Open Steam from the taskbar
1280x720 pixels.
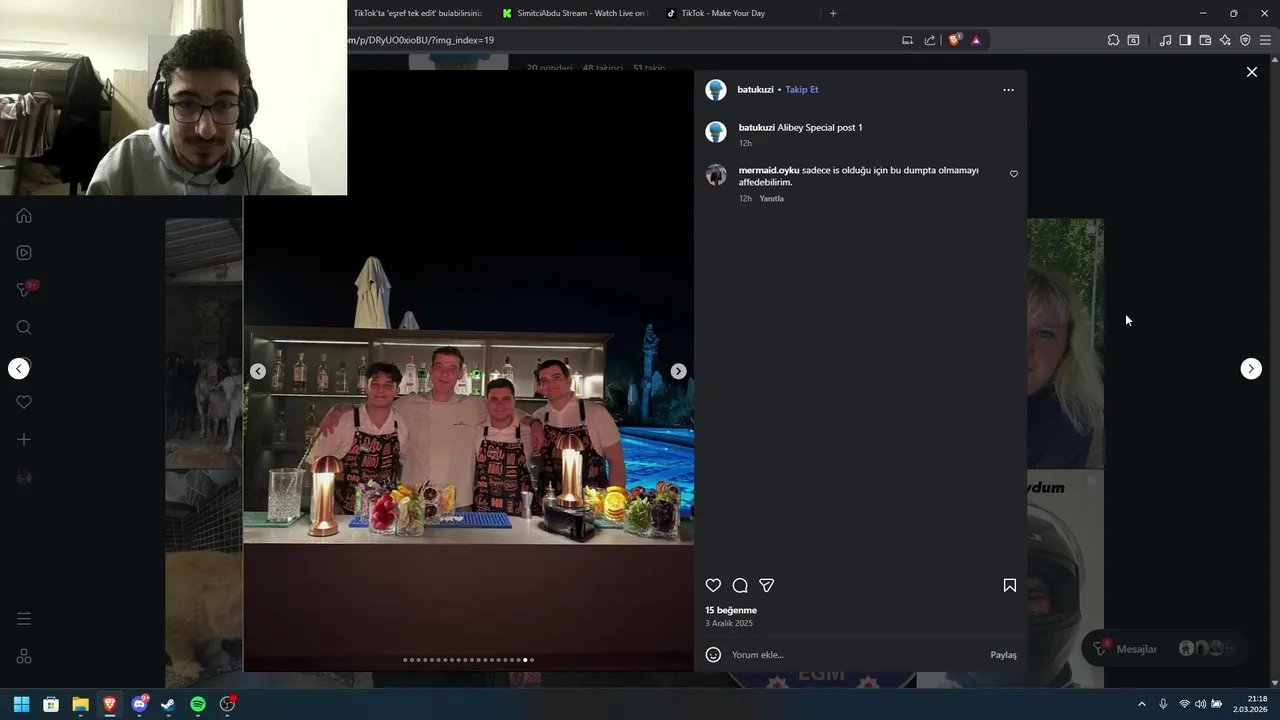click(168, 704)
